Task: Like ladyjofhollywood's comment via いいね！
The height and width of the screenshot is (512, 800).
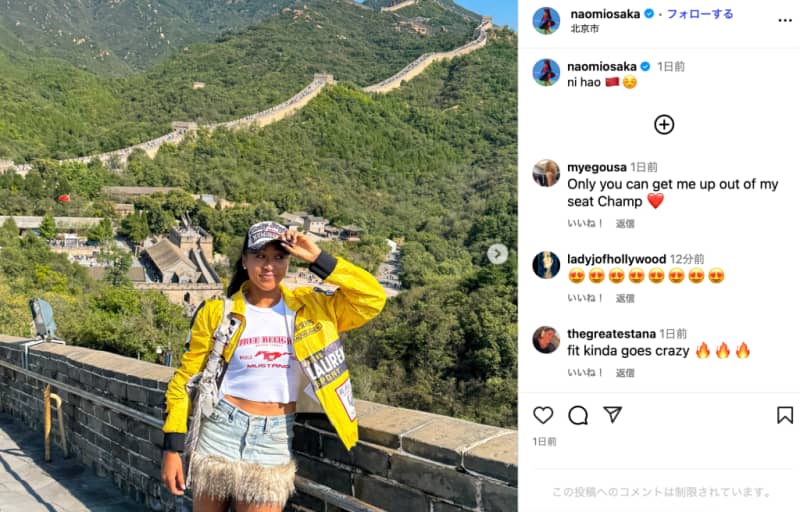Action: (x=586, y=298)
